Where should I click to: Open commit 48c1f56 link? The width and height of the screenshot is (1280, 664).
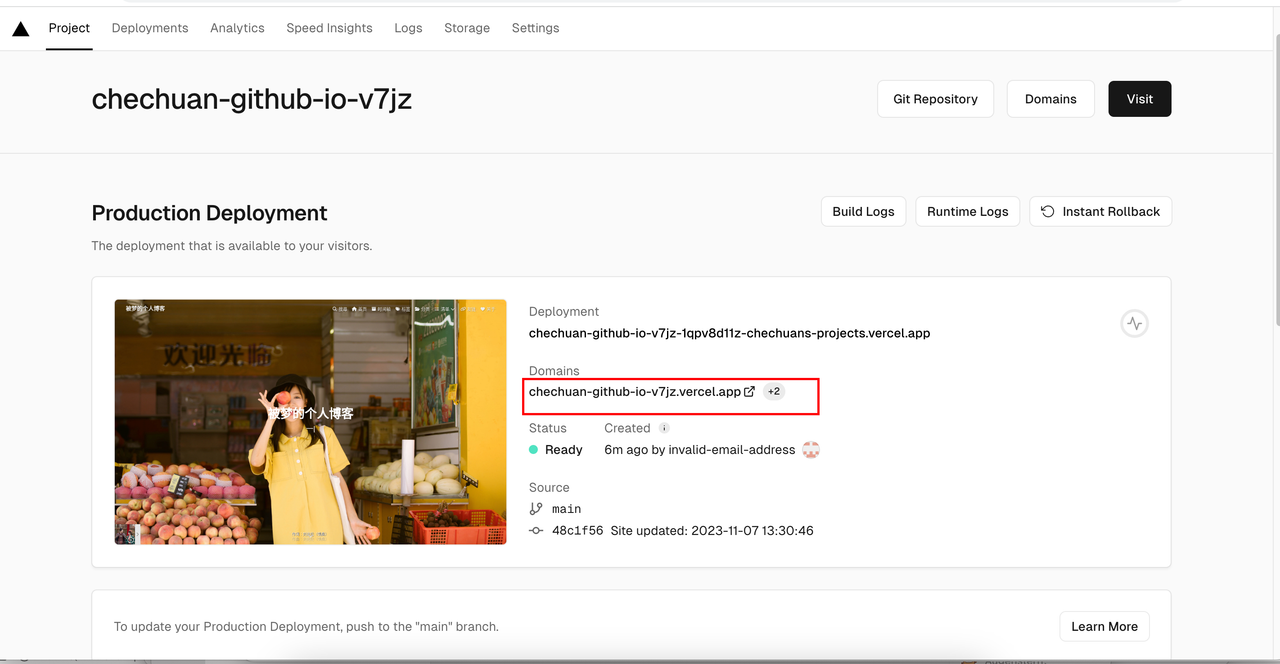pyautogui.click(x=578, y=531)
